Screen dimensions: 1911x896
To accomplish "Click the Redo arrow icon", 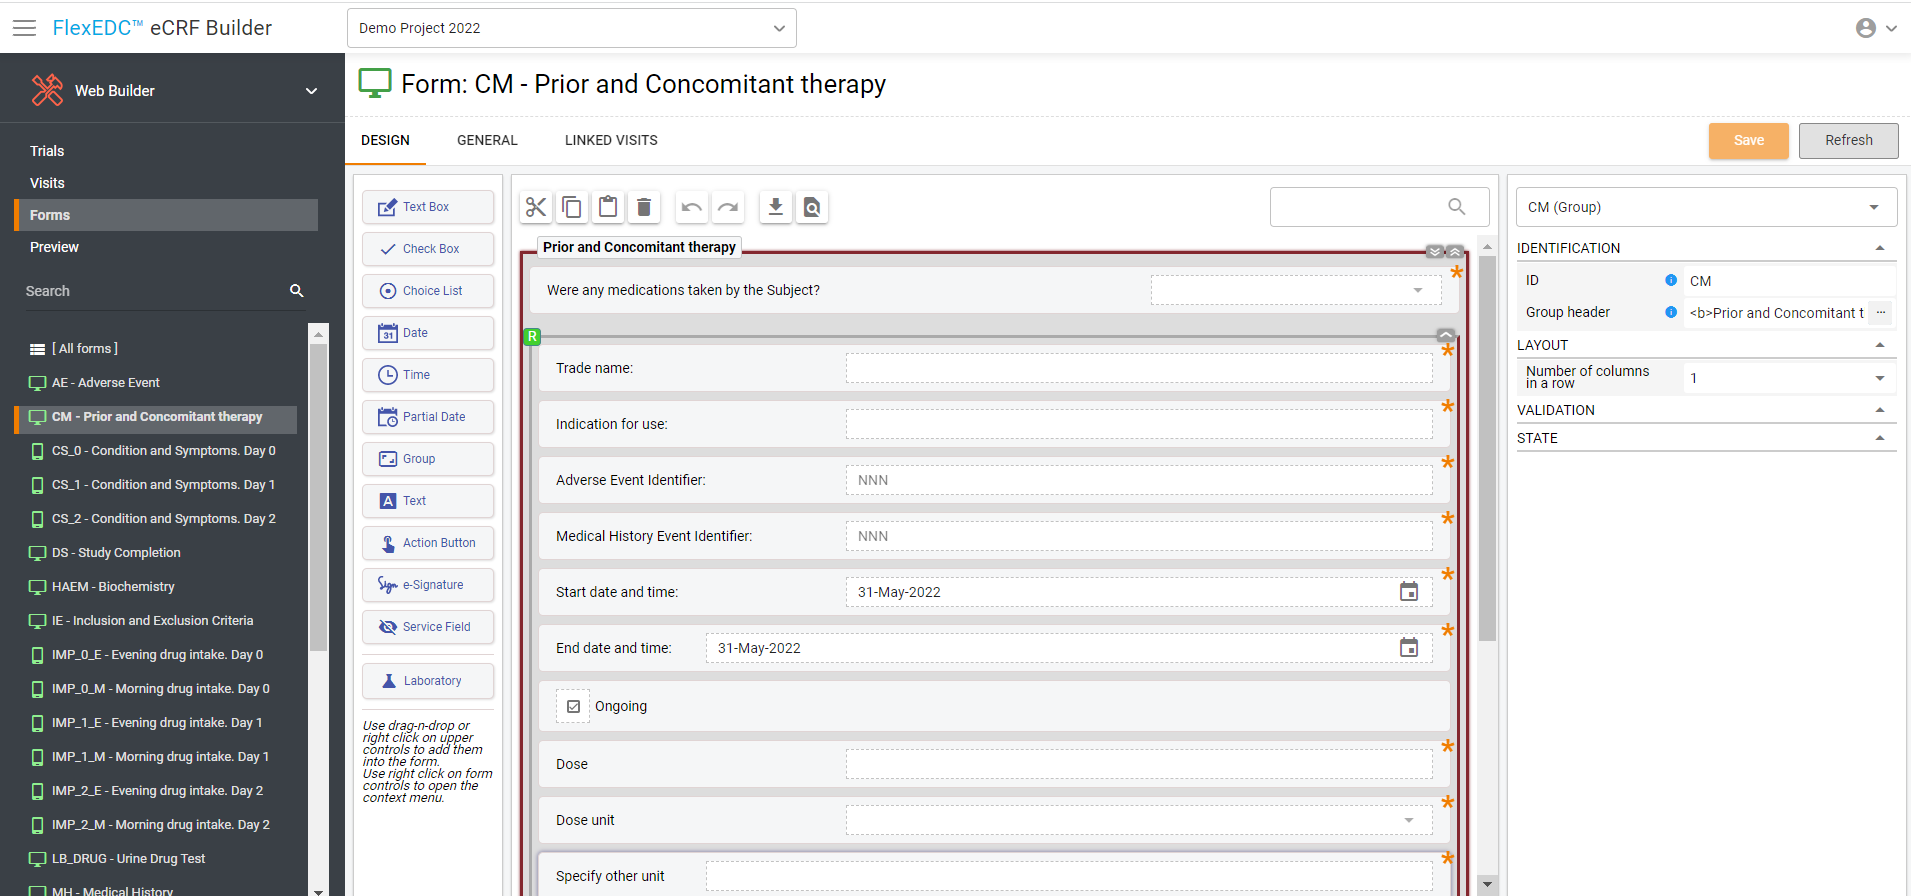I will coord(728,207).
